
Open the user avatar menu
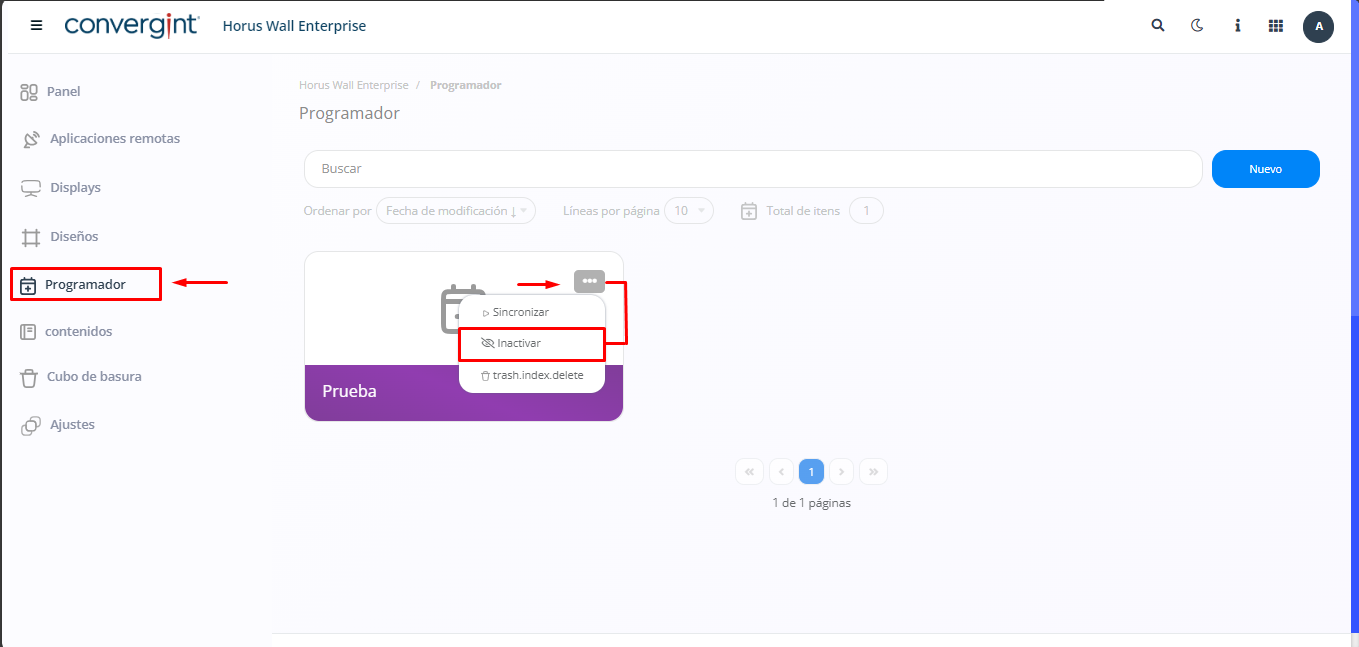pyautogui.click(x=1318, y=27)
